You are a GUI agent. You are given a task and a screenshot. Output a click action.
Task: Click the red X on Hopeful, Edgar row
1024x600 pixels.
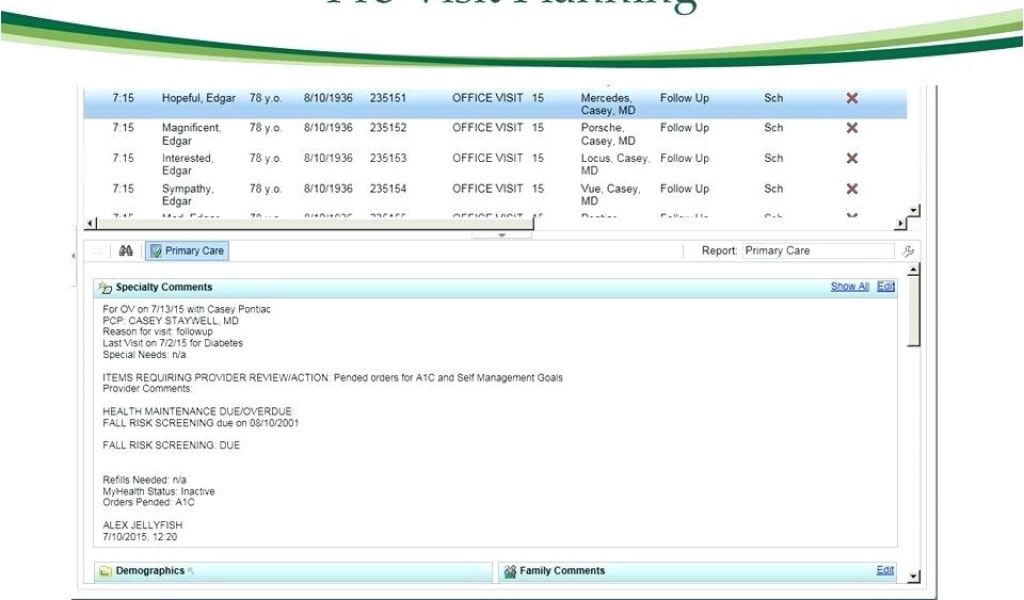(x=852, y=98)
